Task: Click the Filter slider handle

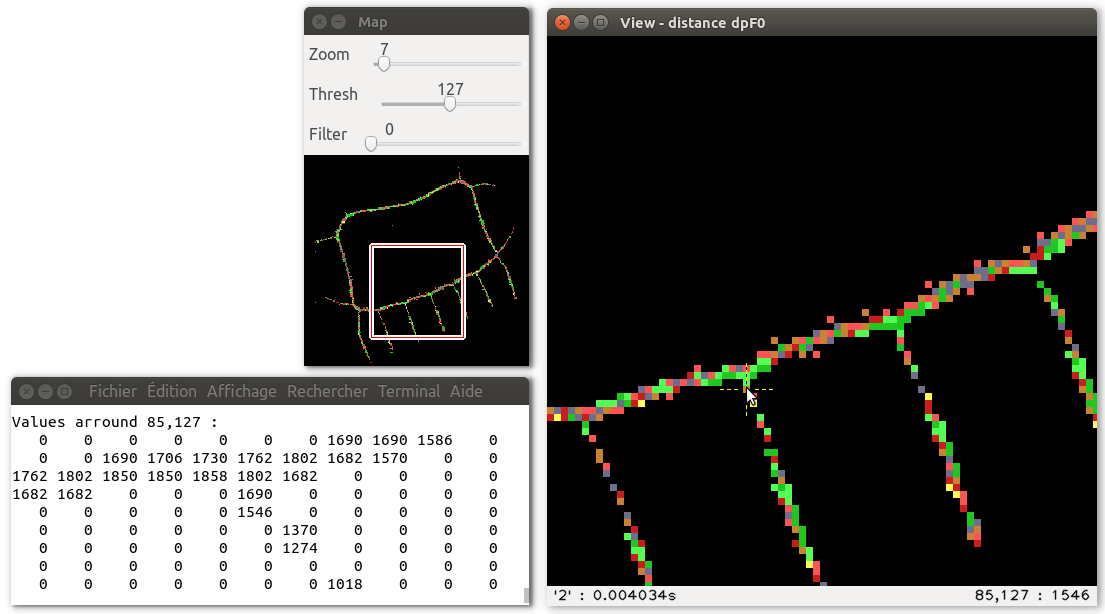Action: (x=371, y=143)
